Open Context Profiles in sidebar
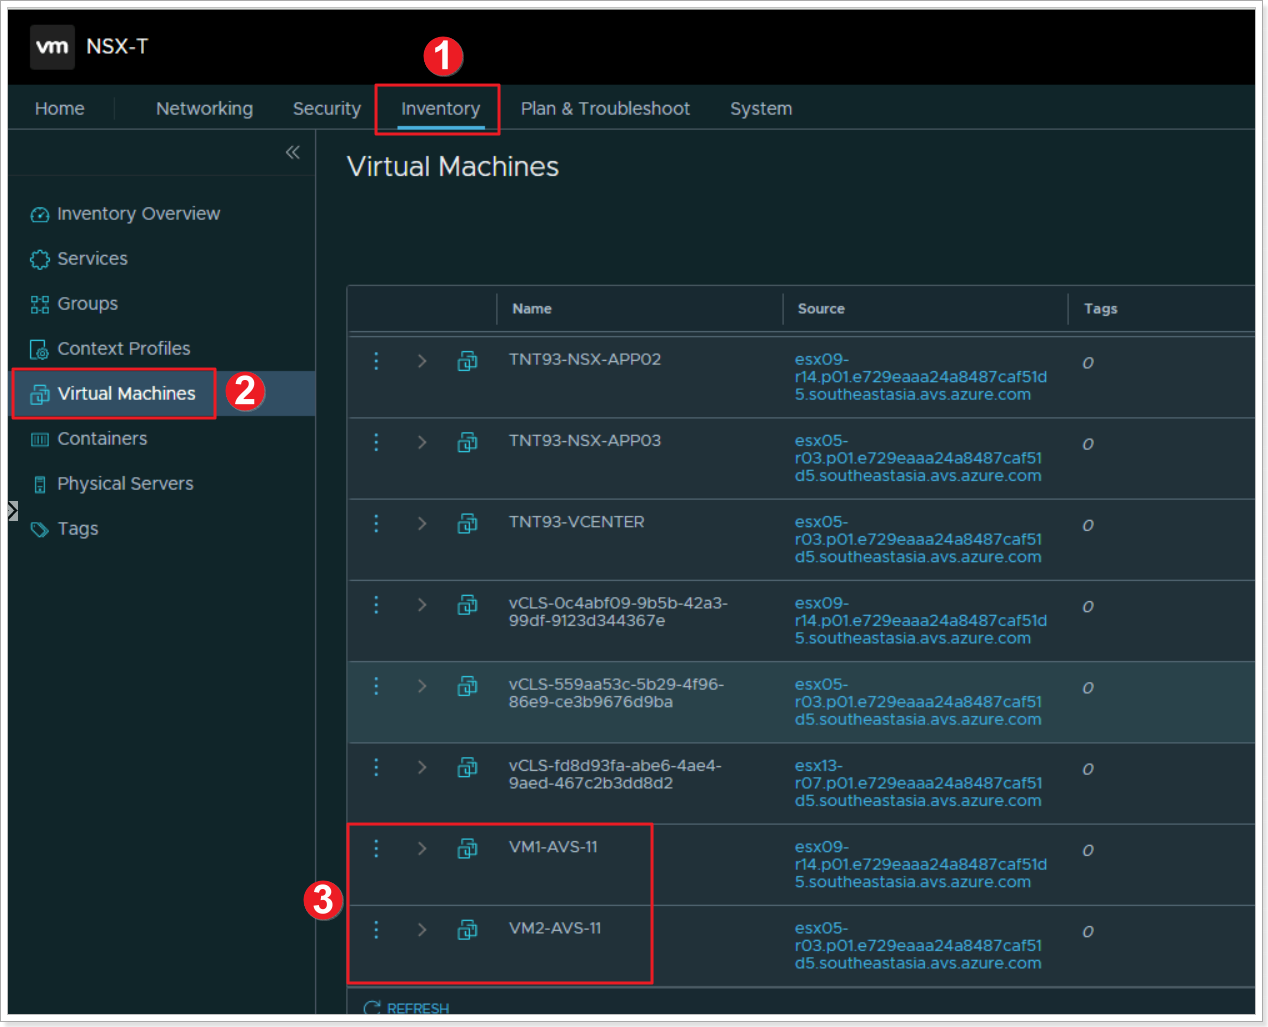Viewport: 1268px width, 1027px height. click(124, 349)
